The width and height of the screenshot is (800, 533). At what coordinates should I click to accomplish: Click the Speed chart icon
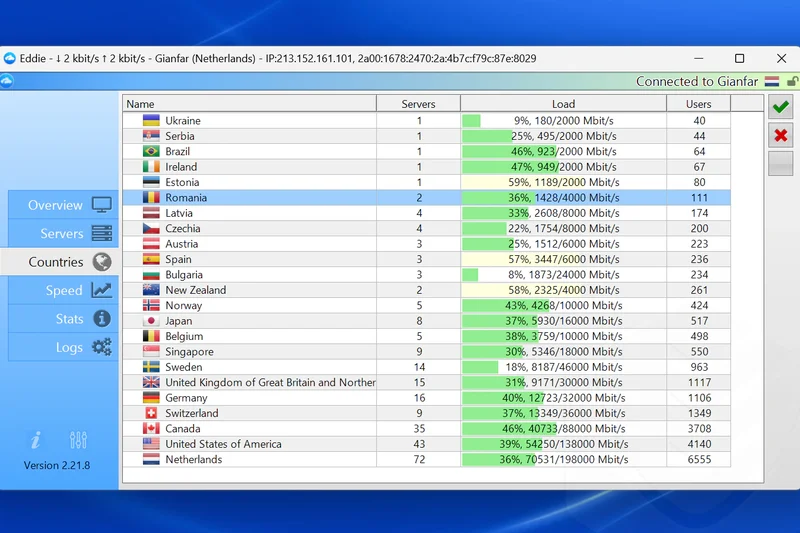coord(102,290)
